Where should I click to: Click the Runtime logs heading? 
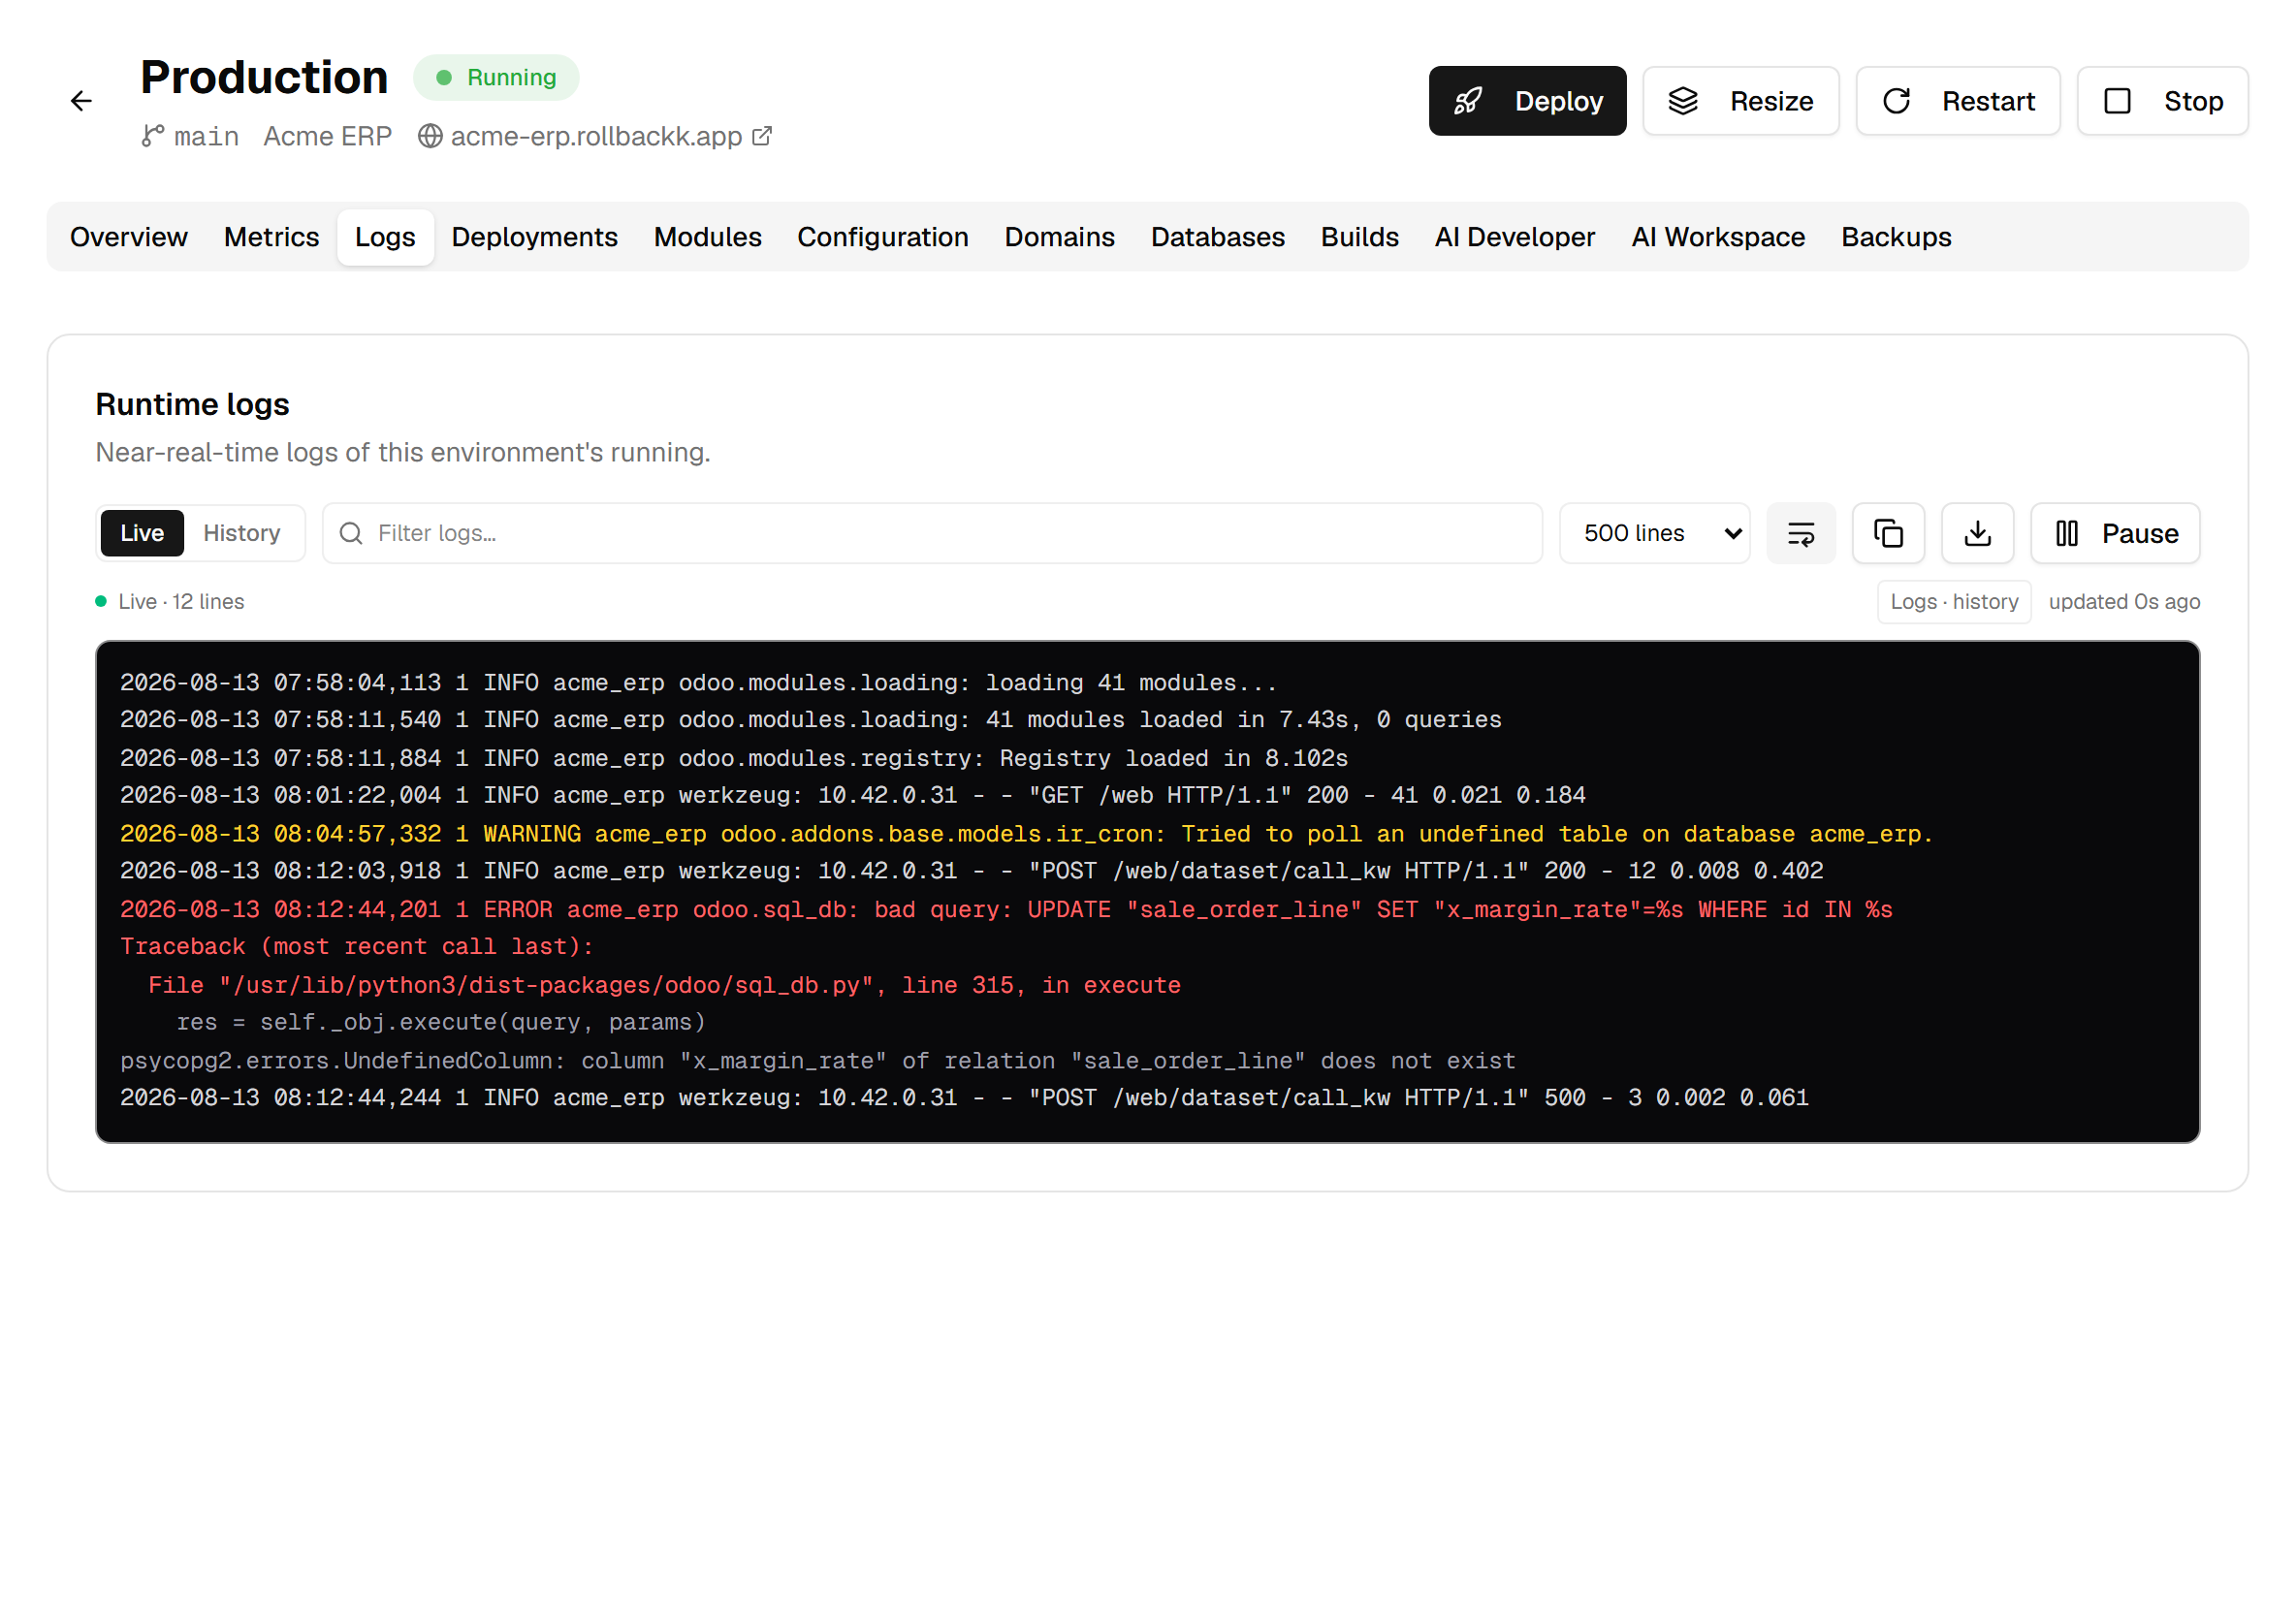pyautogui.click(x=192, y=404)
